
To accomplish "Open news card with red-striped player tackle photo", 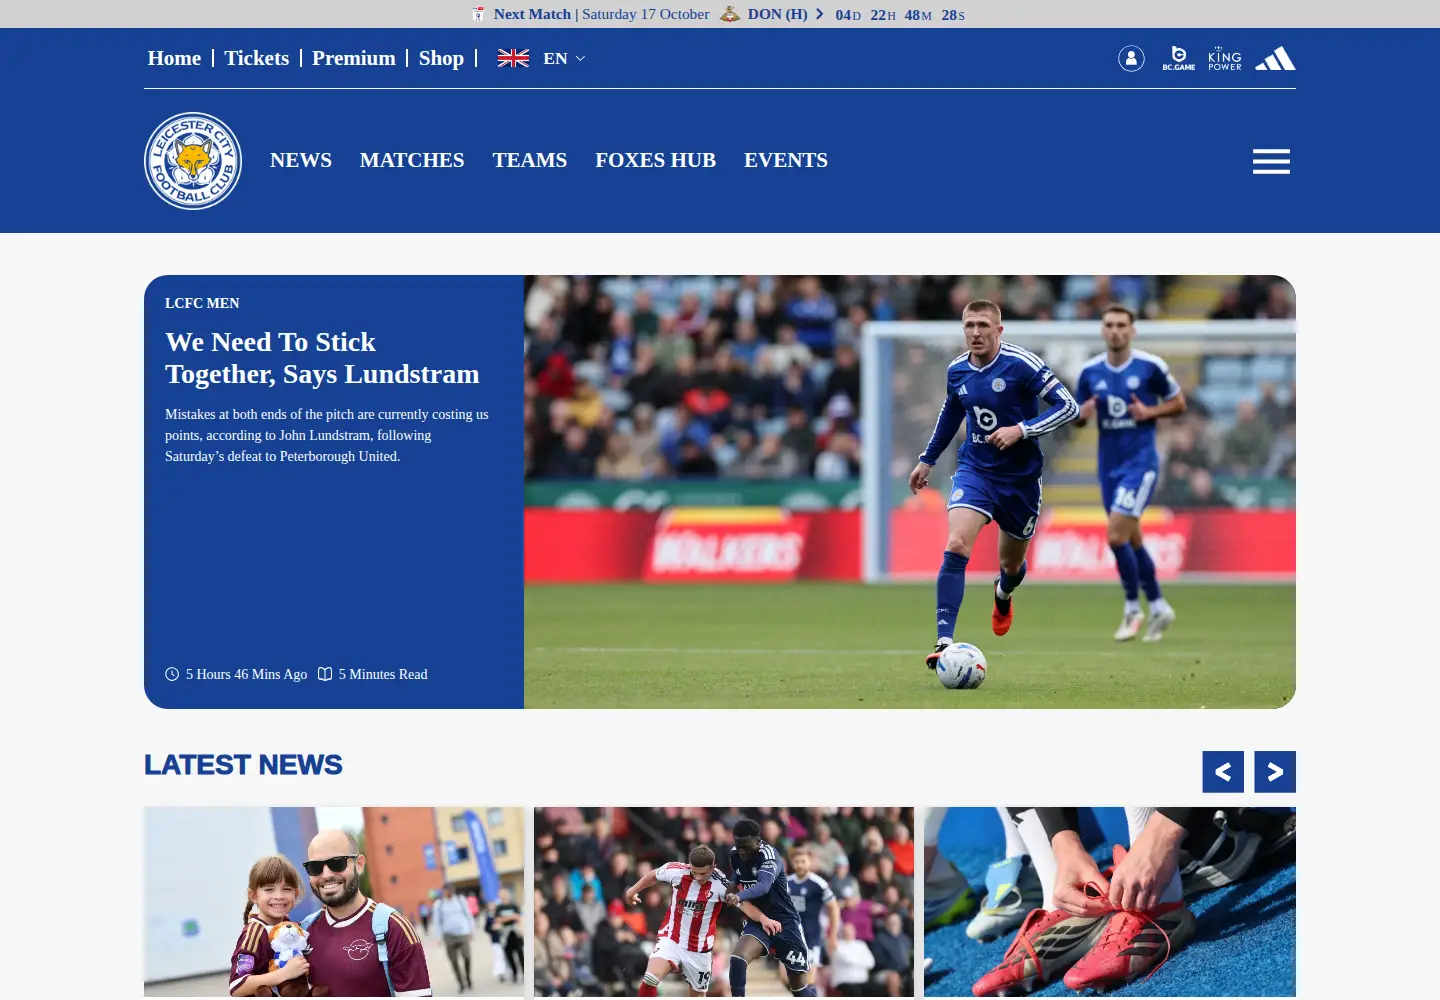I will click(x=724, y=902).
